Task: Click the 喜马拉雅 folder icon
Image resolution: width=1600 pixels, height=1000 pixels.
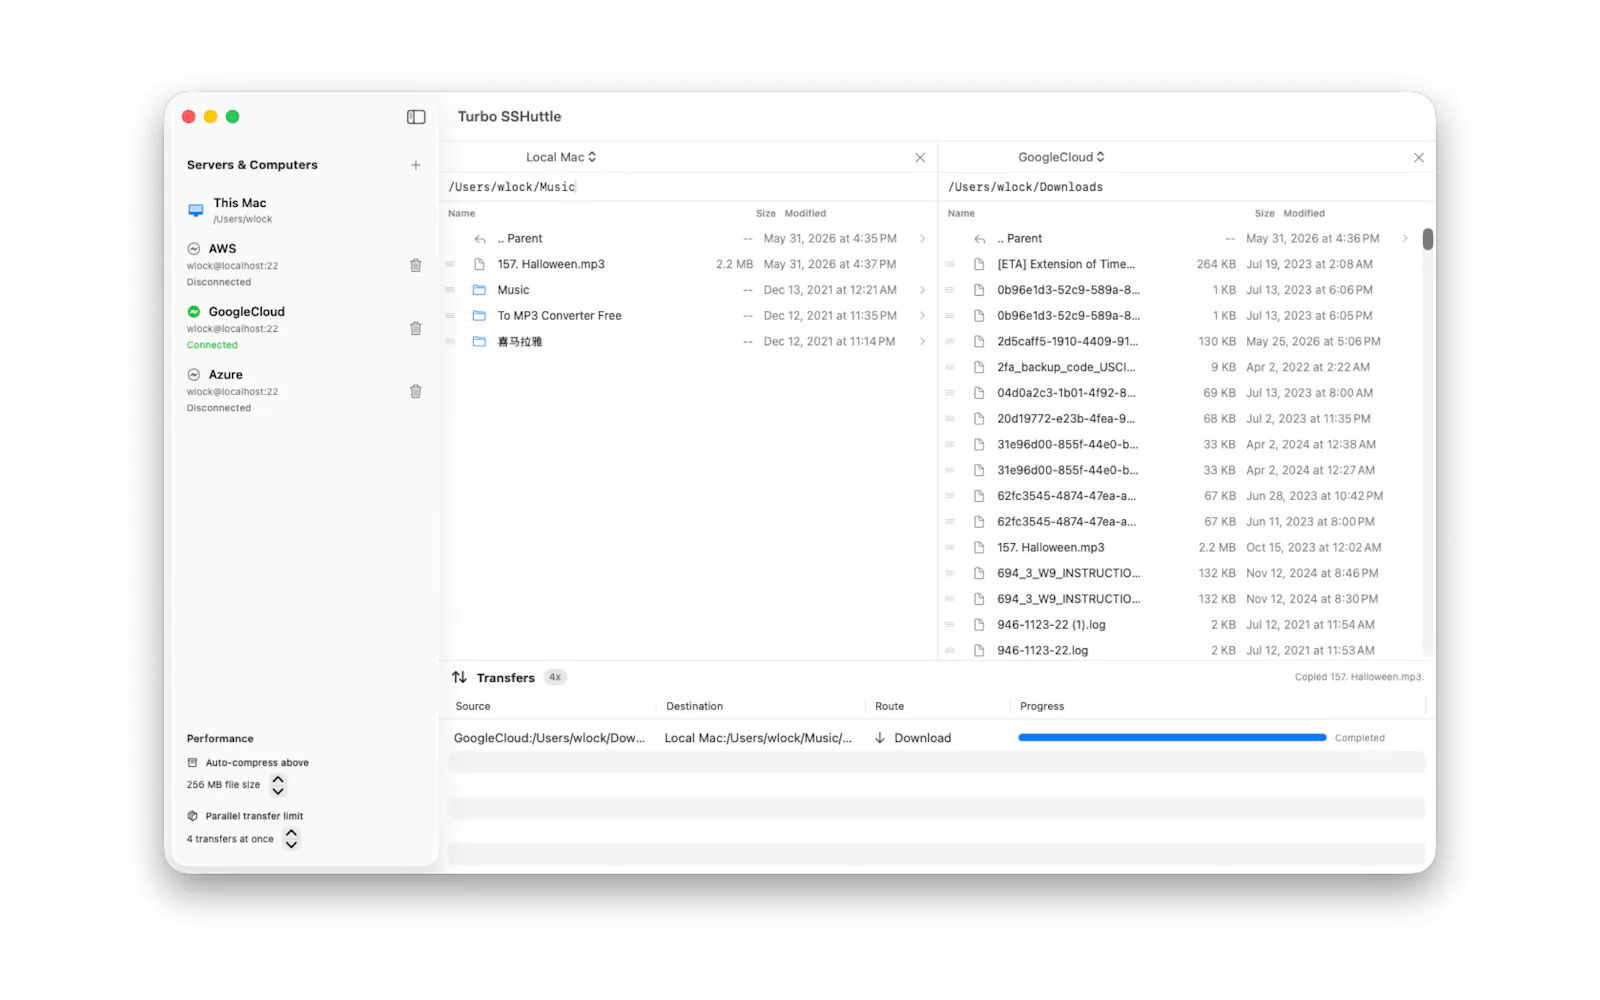Action: tap(479, 342)
